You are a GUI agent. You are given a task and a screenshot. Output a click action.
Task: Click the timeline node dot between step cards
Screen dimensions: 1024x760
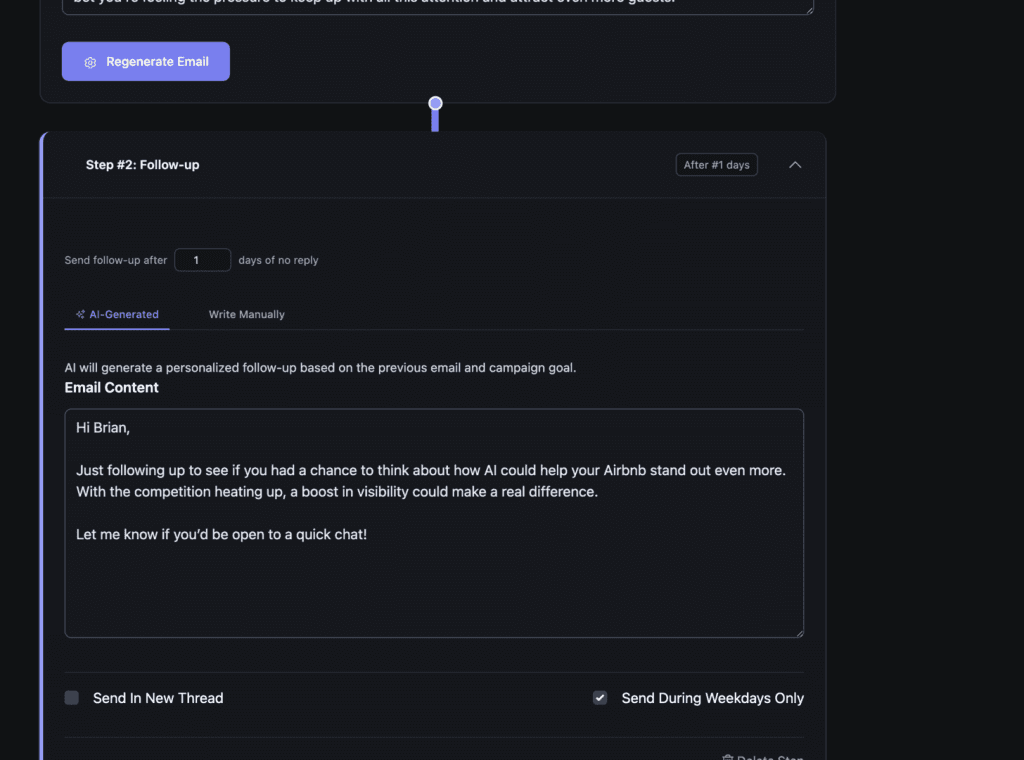pyautogui.click(x=435, y=102)
